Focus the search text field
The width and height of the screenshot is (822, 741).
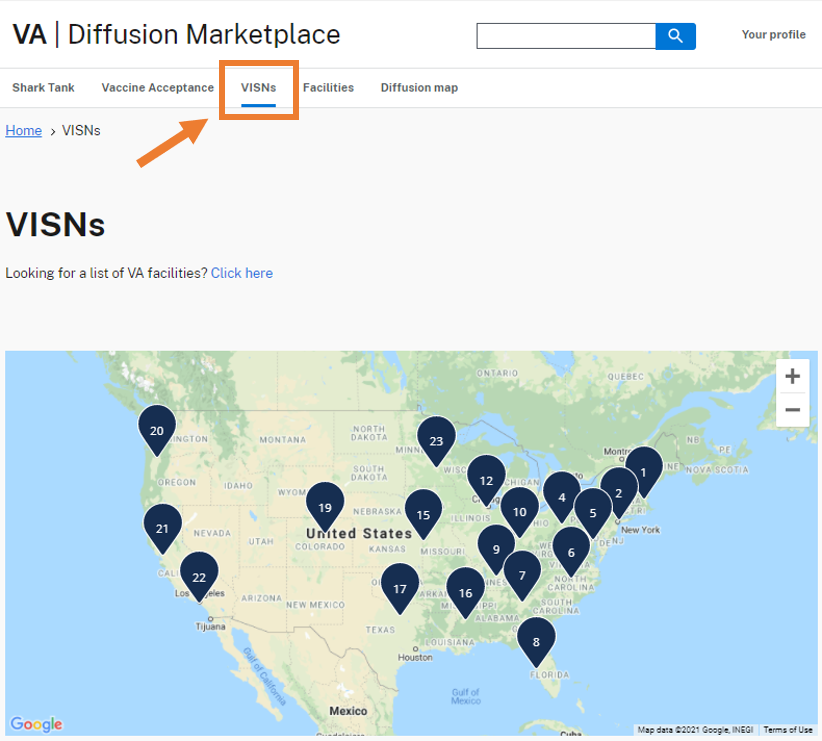[x=566, y=36]
